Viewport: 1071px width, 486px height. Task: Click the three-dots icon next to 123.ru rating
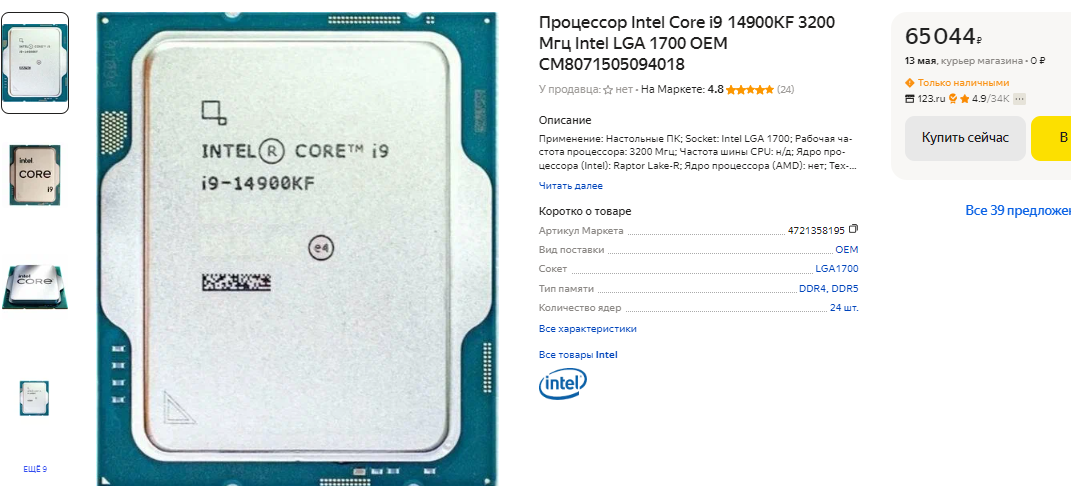pos(1019,99)
